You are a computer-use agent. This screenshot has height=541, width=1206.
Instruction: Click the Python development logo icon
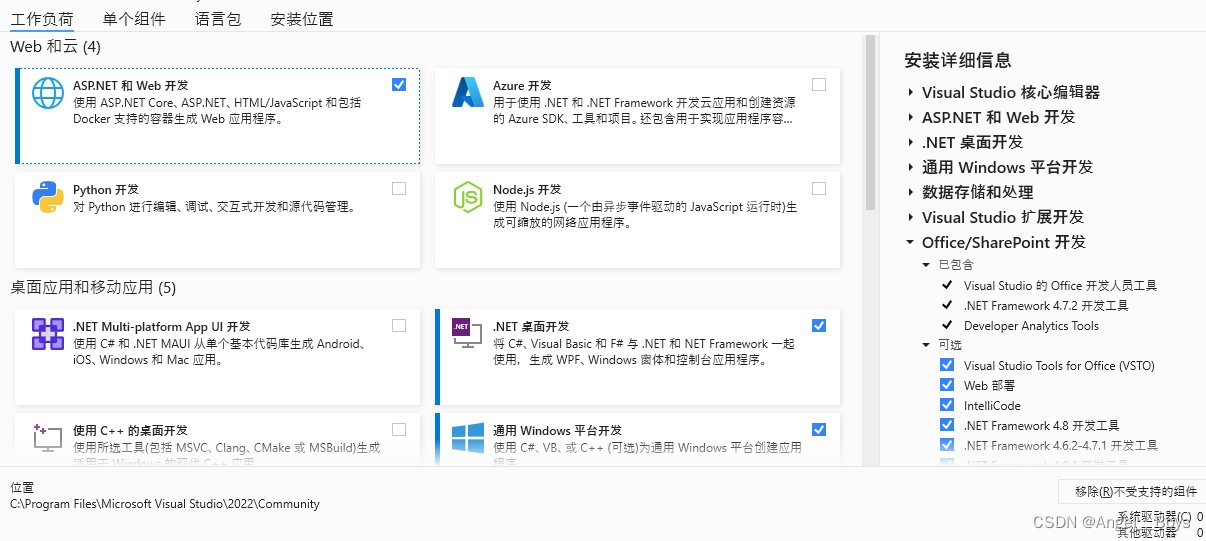48,197
